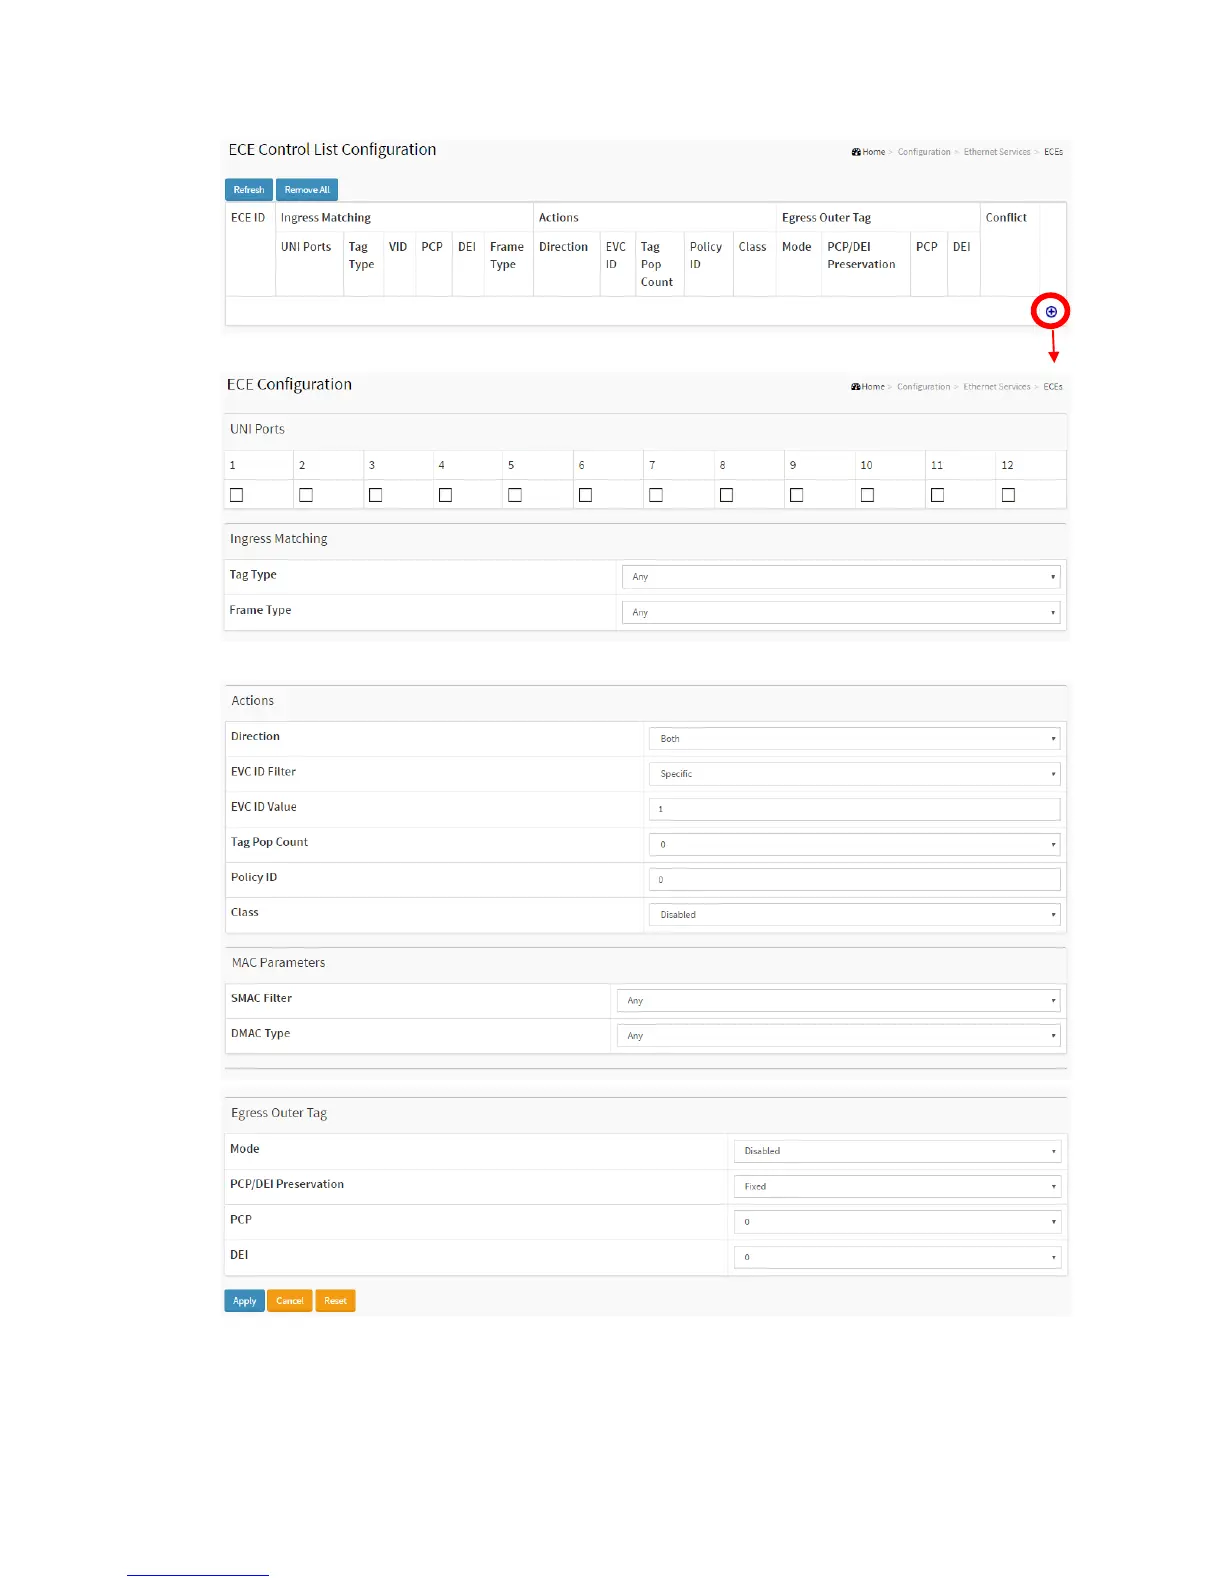This screenshot has width=1224, height=1584.
Task: Click the EVC ID column header
Action: tap(616, 256)
